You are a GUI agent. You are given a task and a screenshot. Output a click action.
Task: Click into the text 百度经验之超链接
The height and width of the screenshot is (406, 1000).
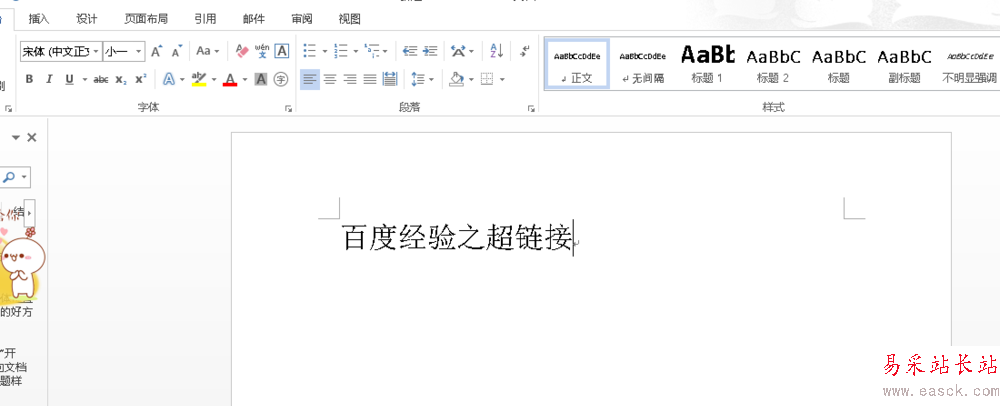pyautogui.click(x=456, y=238)
